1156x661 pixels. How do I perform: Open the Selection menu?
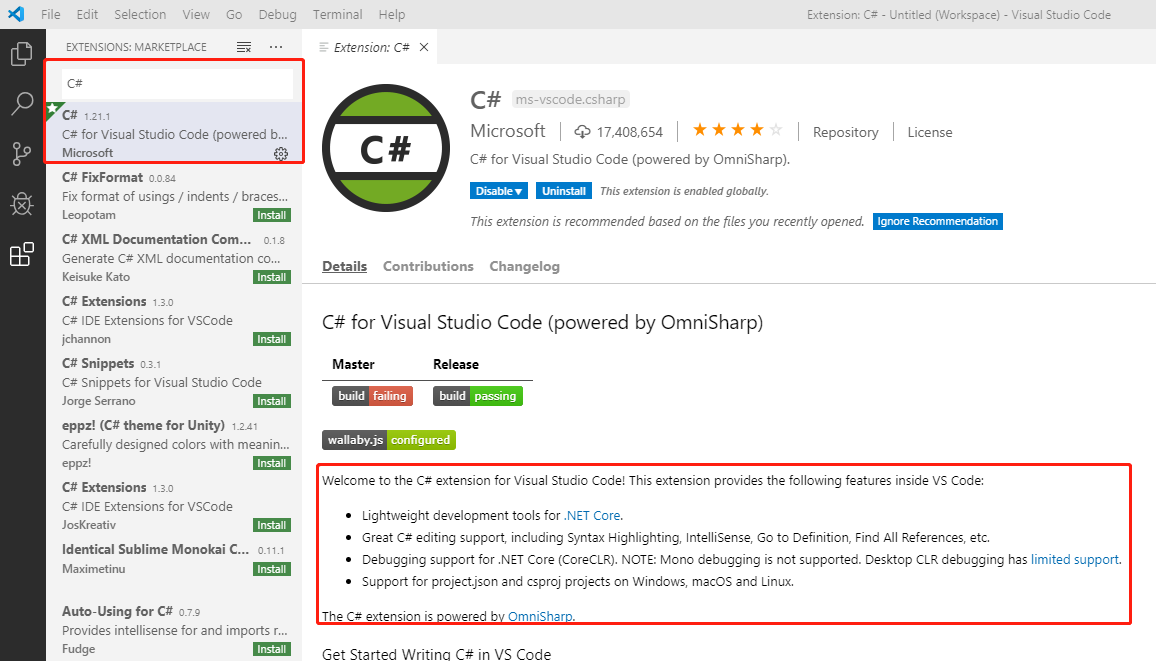(x=140, y=14)
